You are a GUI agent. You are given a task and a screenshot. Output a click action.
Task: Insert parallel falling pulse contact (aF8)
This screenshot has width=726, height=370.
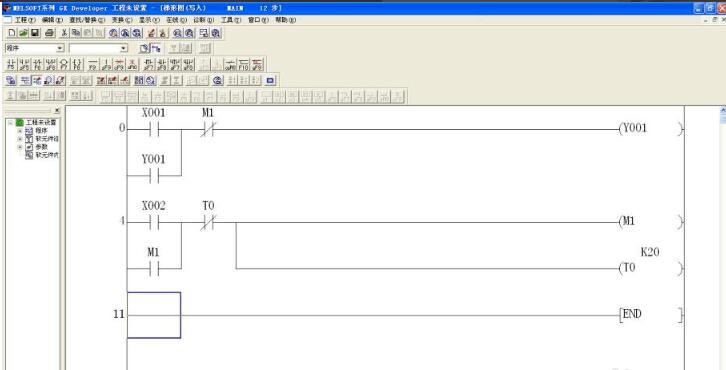point(188,64)
